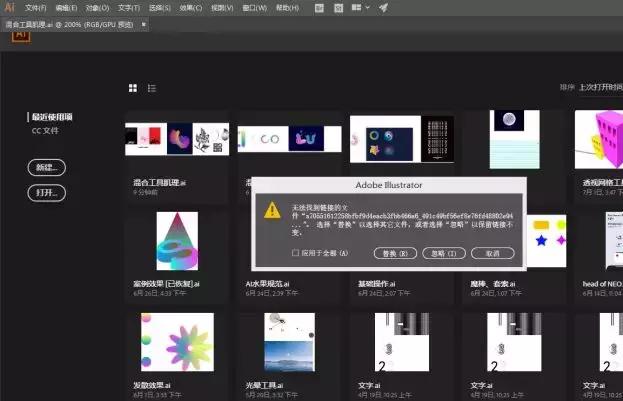Open the 编辑(E) menu
The image size is (623, 401).
[66, 8]
